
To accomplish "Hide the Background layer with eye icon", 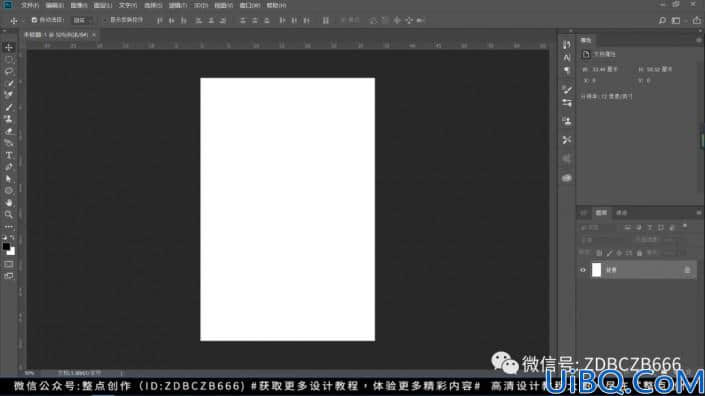I will coord(583,270).
